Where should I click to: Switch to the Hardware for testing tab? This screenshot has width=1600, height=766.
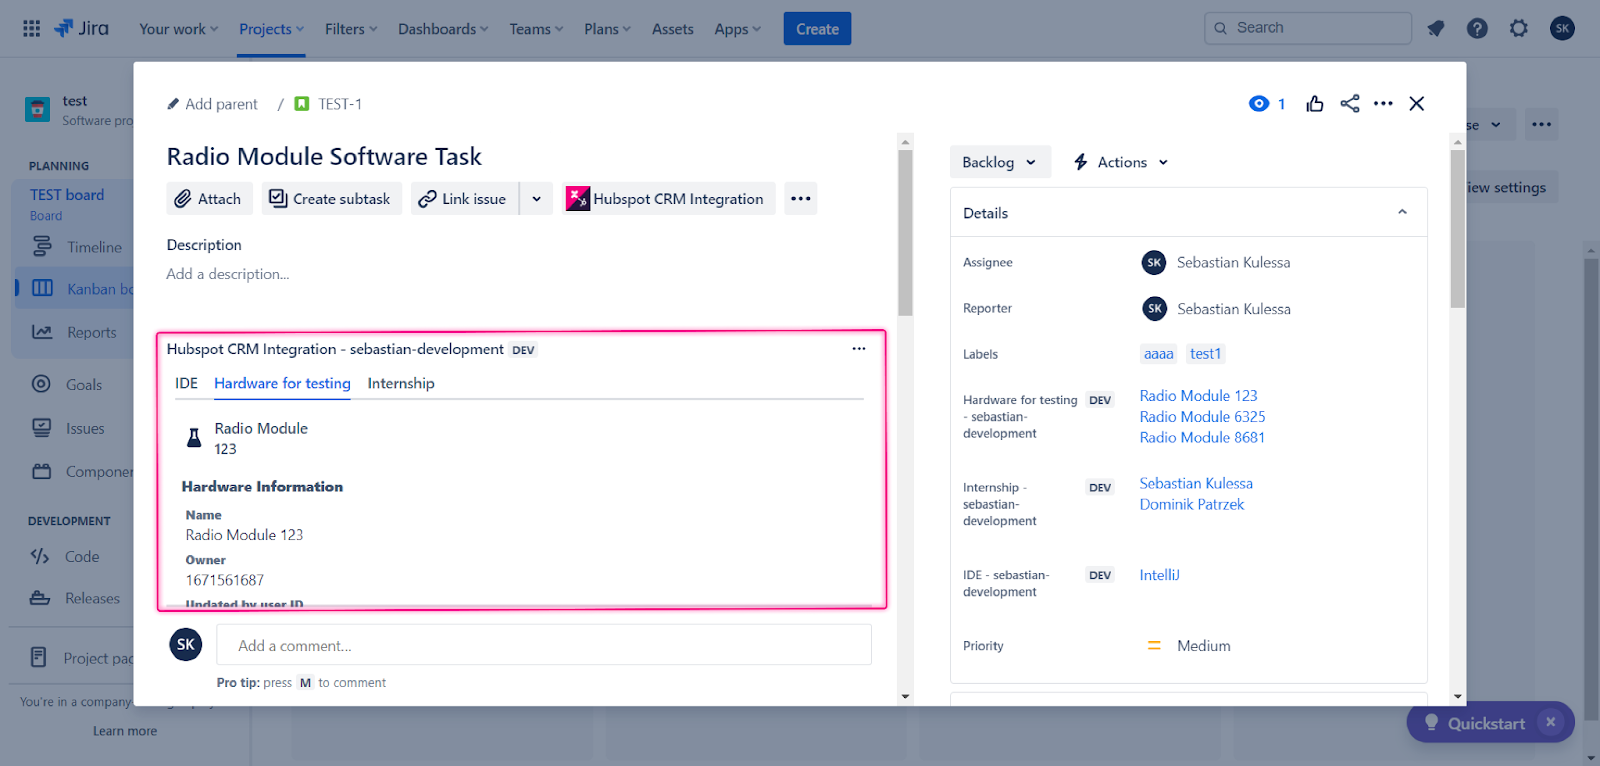[x=282, y=384]
